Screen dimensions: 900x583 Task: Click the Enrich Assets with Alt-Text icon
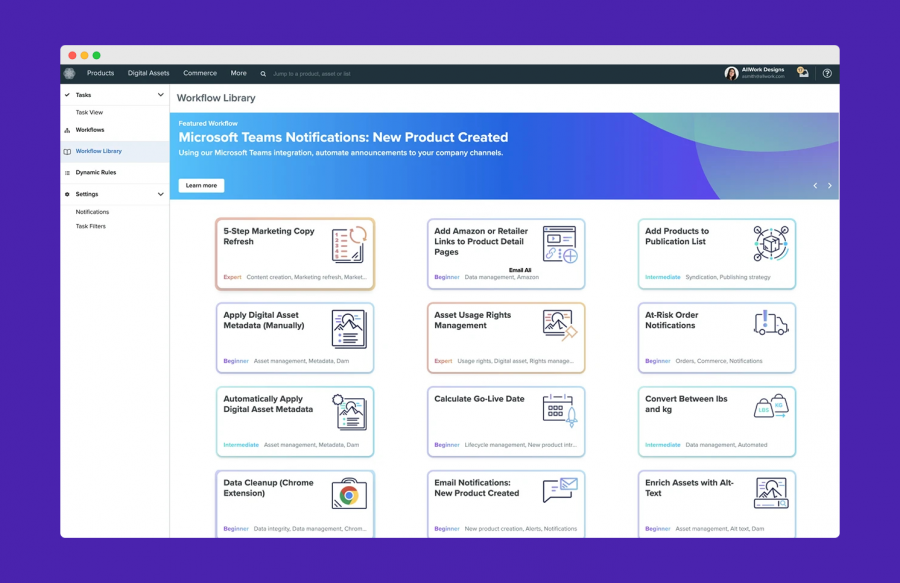click(x=771, y=493)
